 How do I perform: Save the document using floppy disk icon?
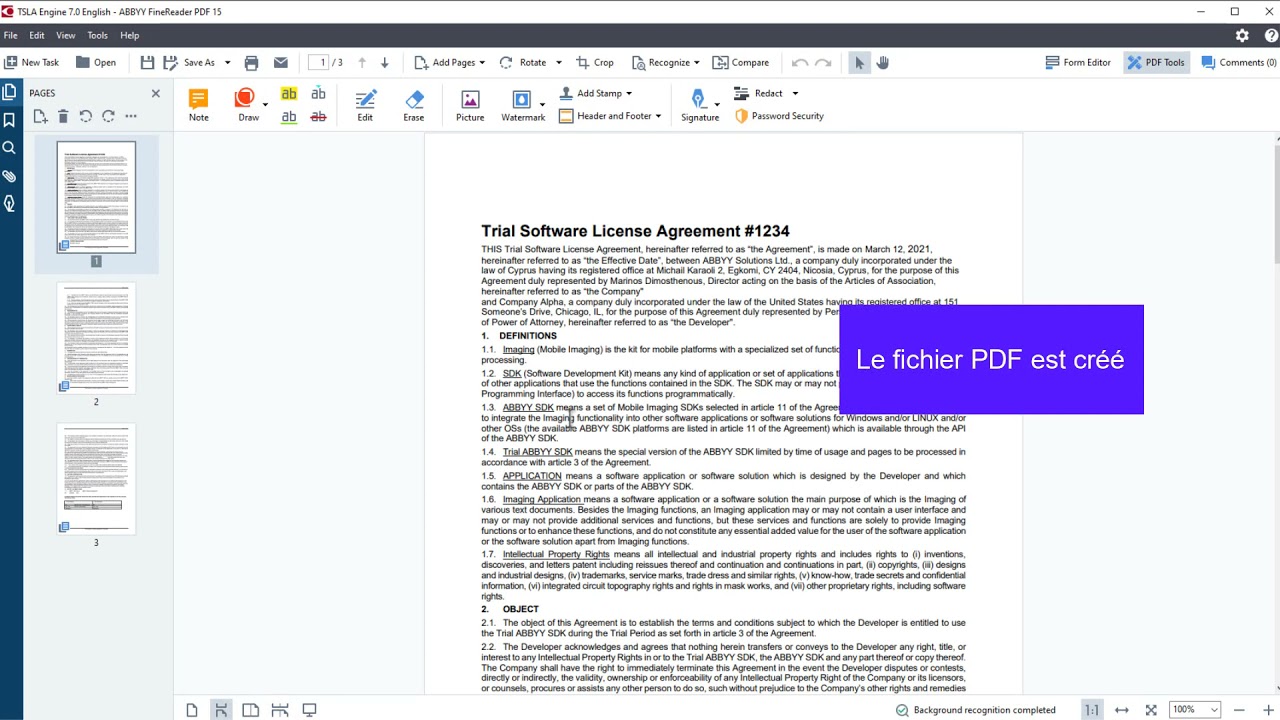pyautogui.click(x=147, y=62)
